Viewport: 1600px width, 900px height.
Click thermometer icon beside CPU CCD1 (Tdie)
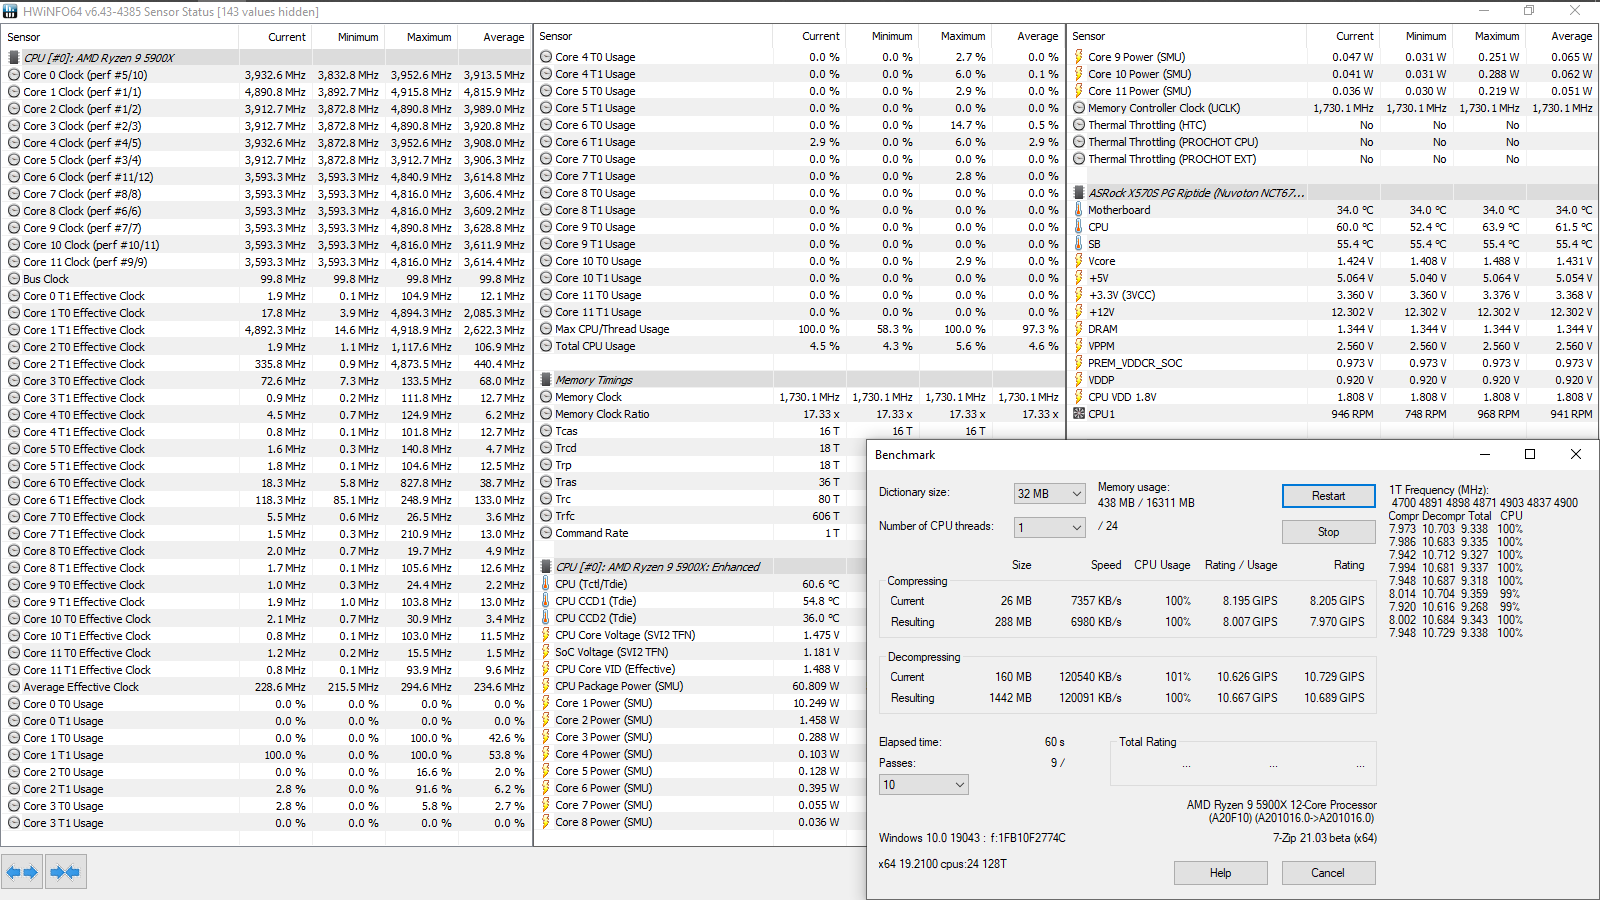pyautogui.click(x=546, y=601)
